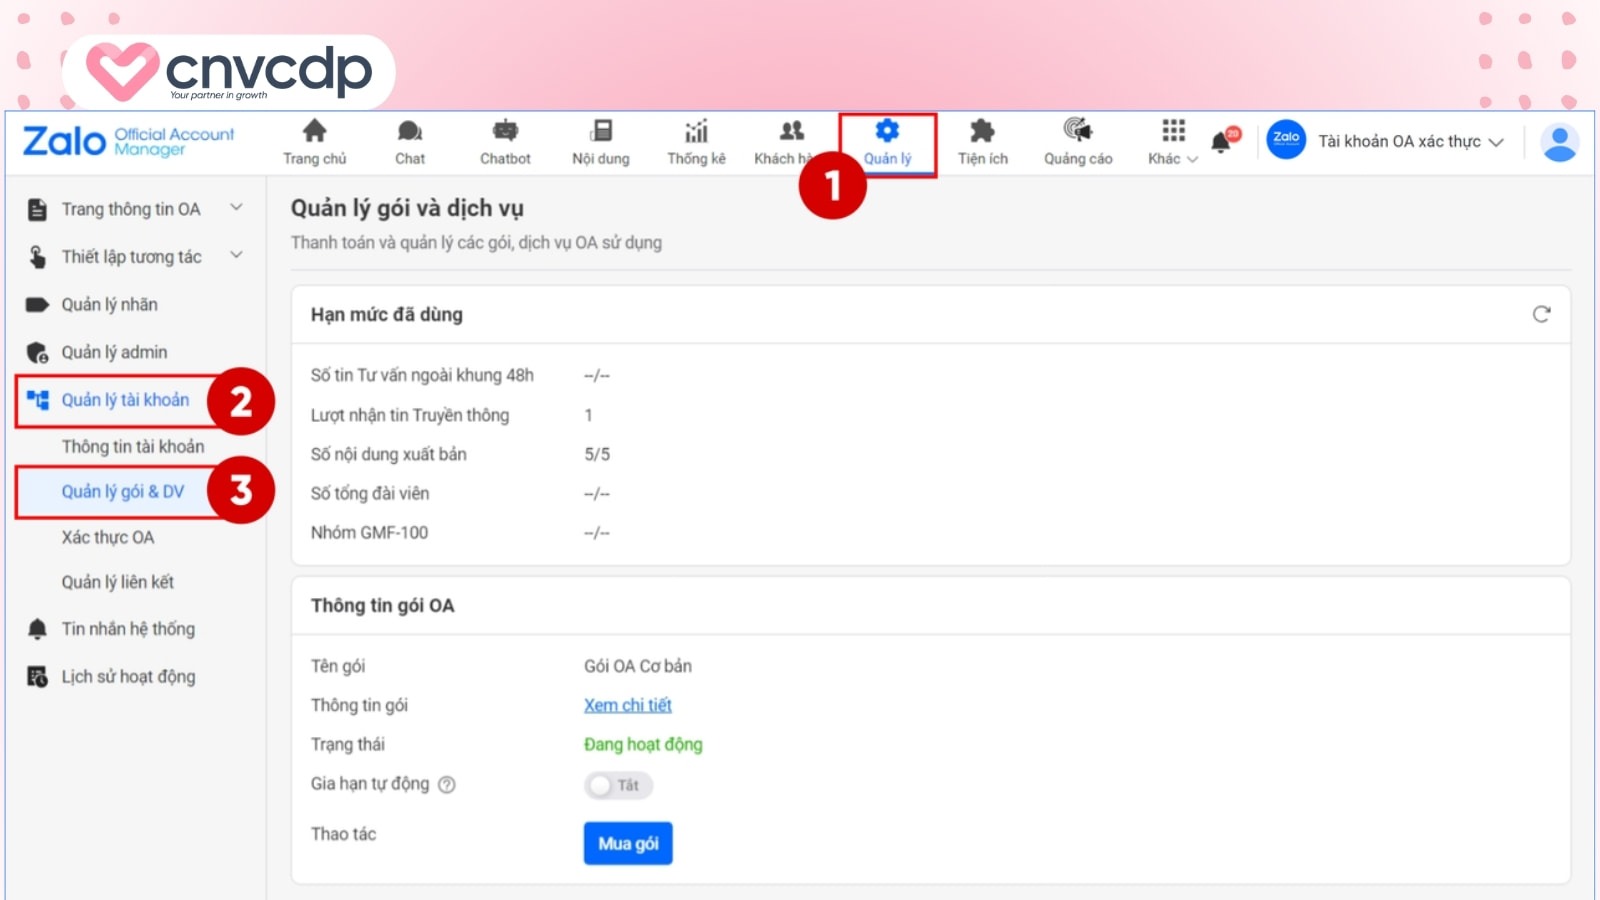Viewport: 1600px width, 900px height.
Task: Open Quản lý admin in sidebar
Action: pyautogui.click(x=115, y=353)
